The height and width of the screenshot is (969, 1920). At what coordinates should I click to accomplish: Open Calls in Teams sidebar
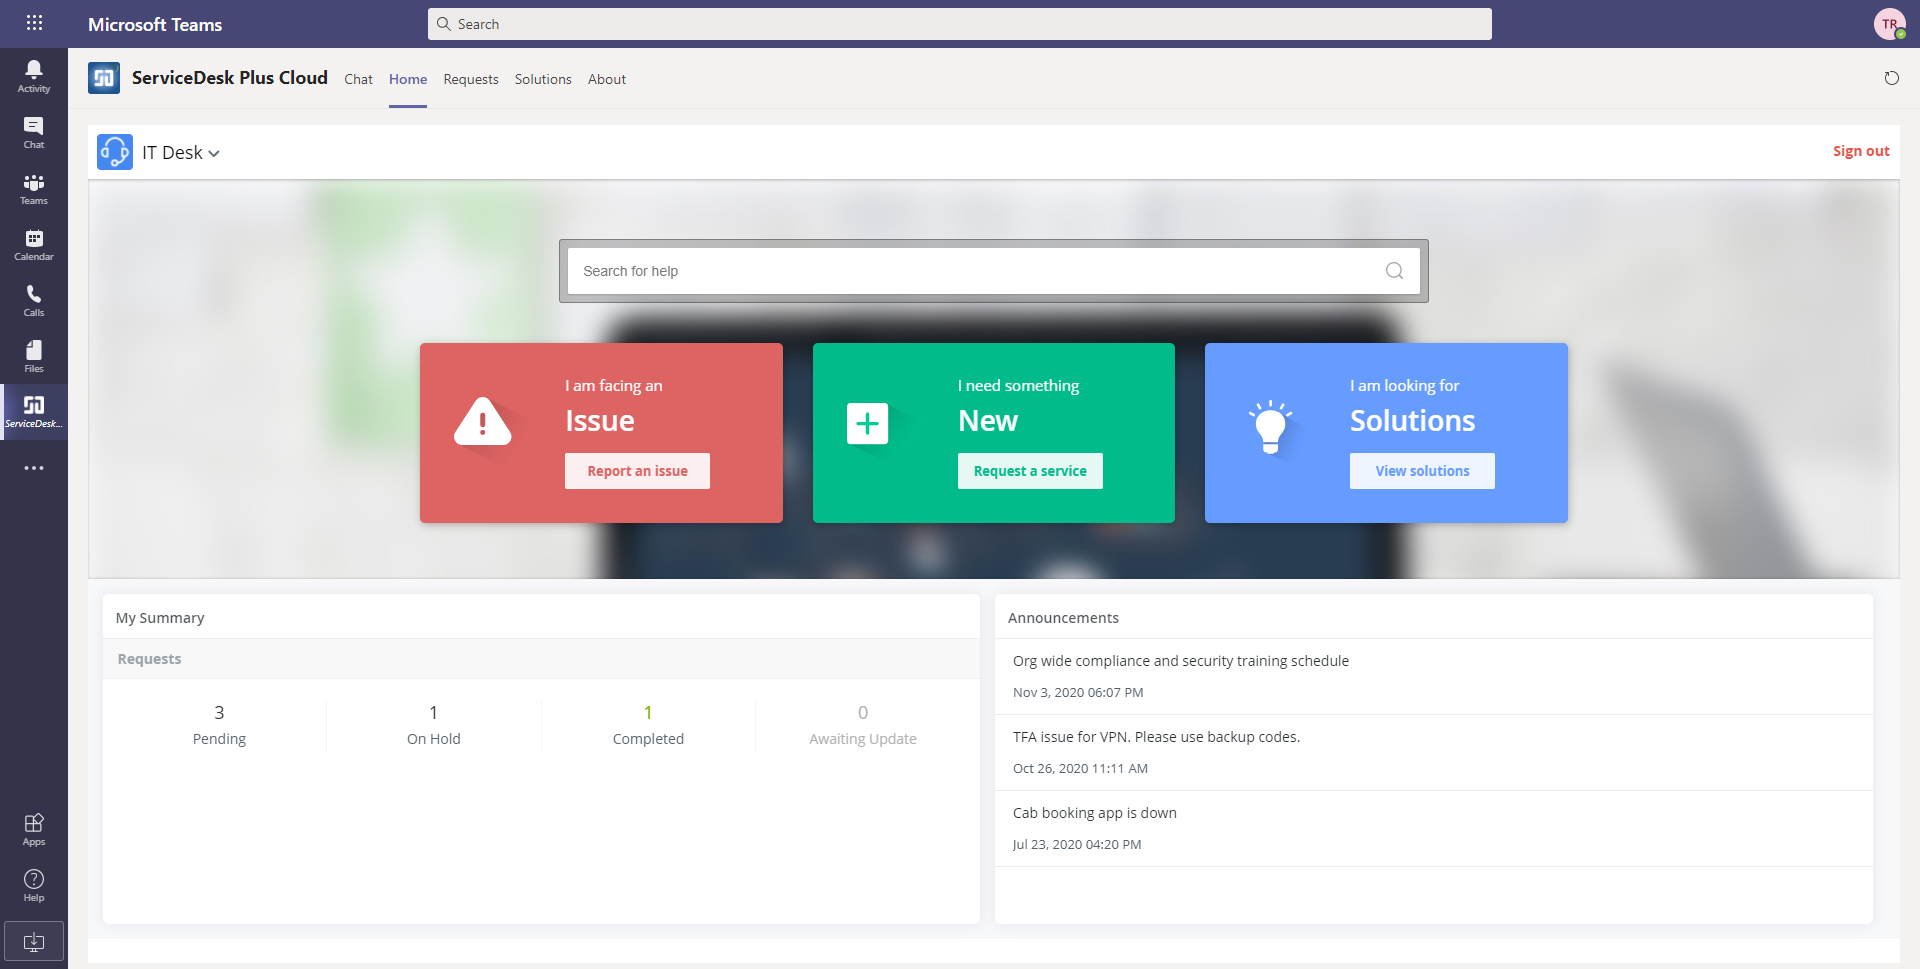click(34, 300)
